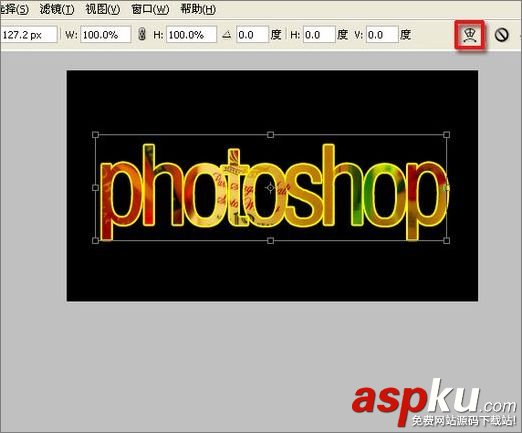Click the left-middle transform handle
The width and height of the screenshot is (522, 433).
click(95, 188)
